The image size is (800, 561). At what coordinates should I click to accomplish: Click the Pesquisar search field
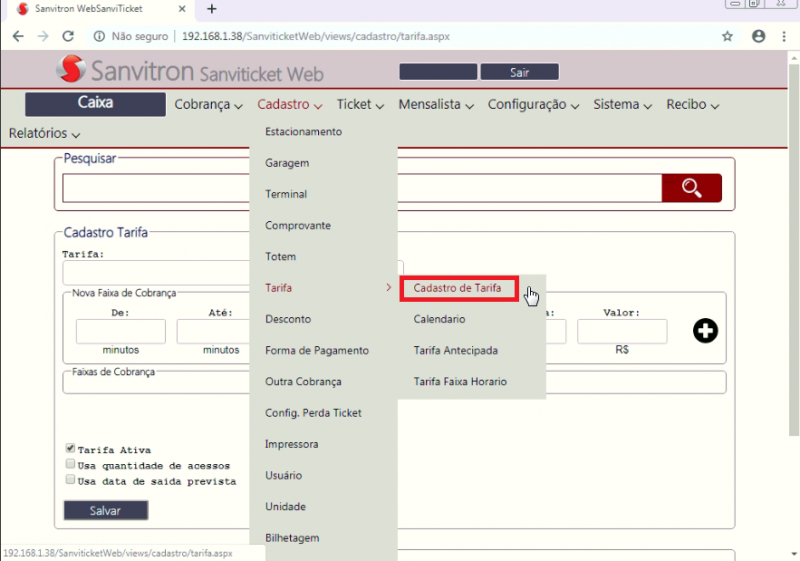(362, 188)
